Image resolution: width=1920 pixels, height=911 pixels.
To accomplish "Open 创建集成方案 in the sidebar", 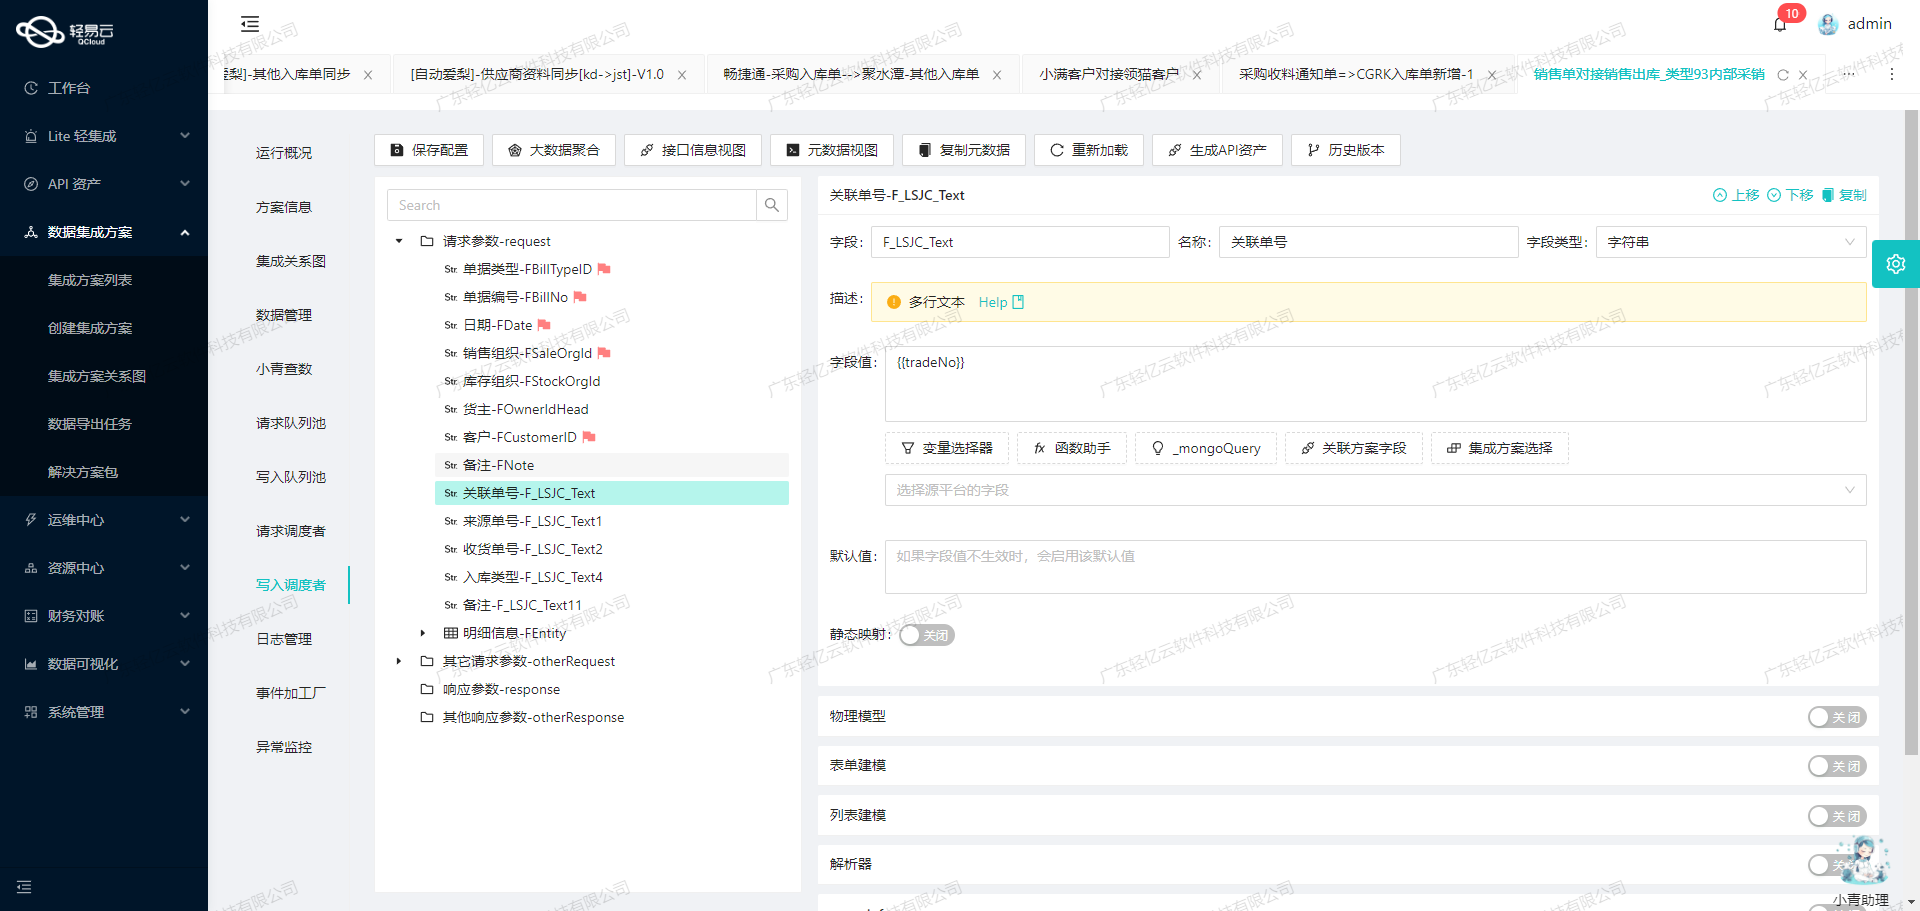I will (104, 328).
